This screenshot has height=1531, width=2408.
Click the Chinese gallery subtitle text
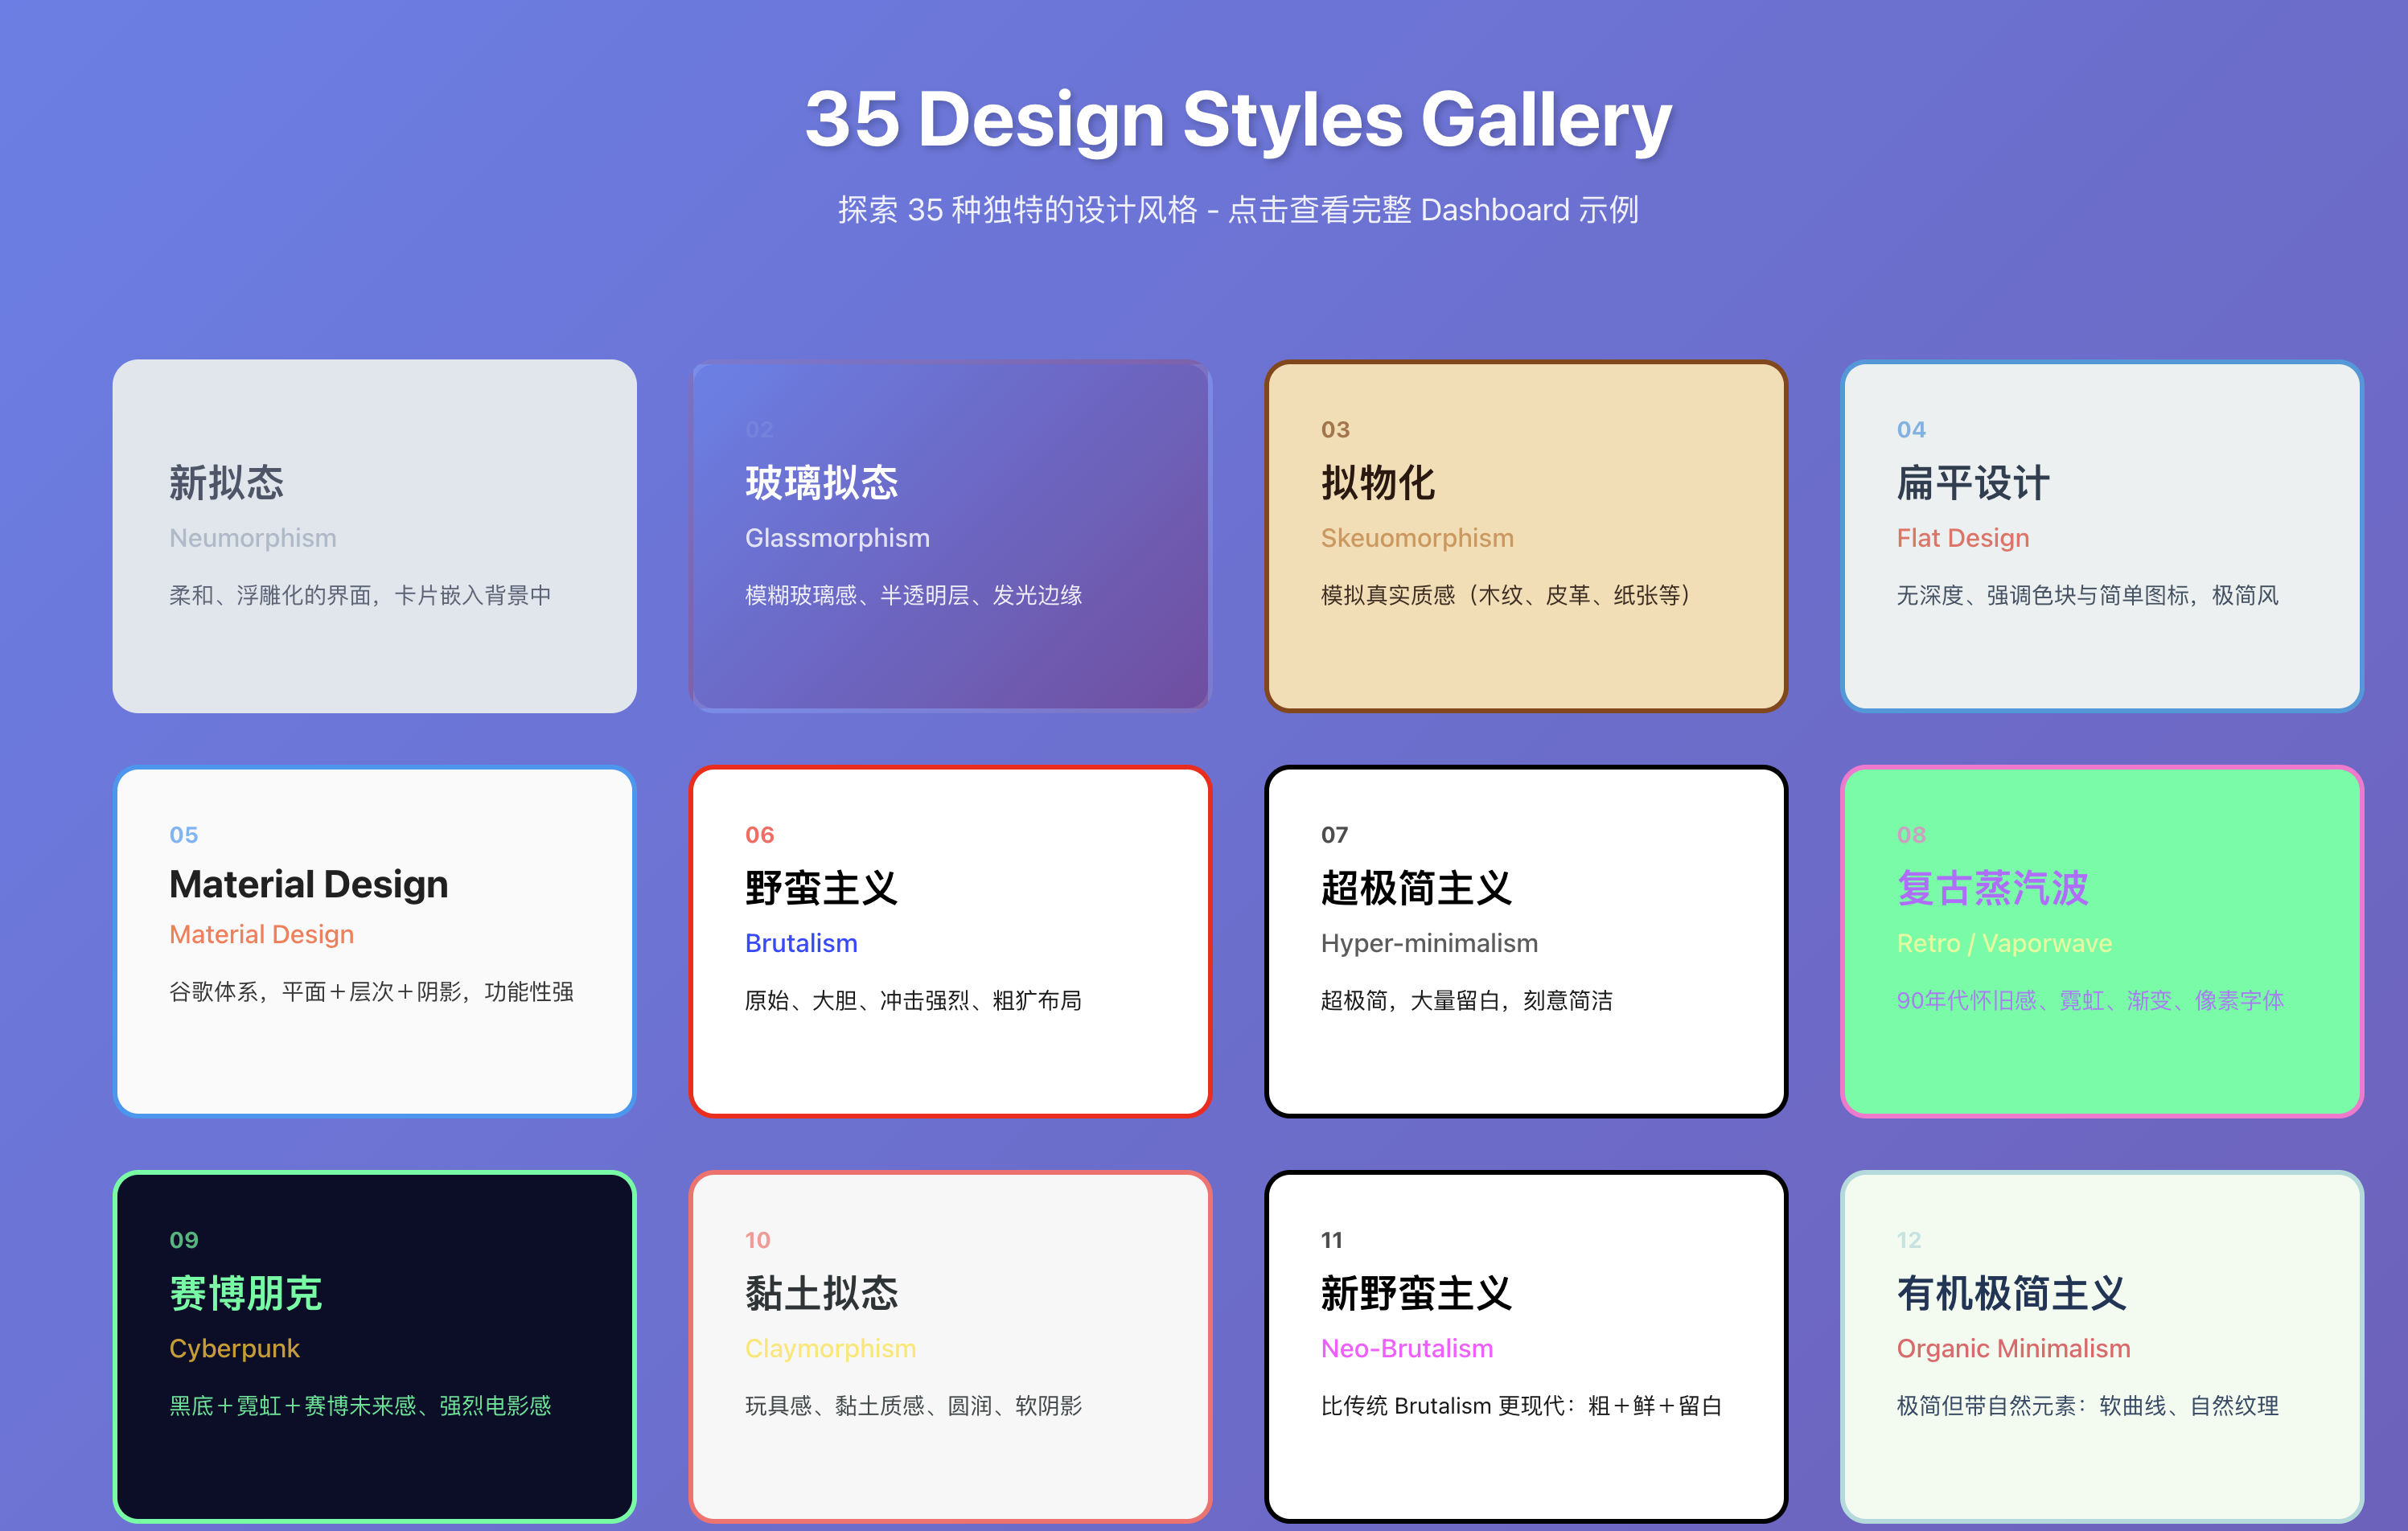pos(1238,210)
